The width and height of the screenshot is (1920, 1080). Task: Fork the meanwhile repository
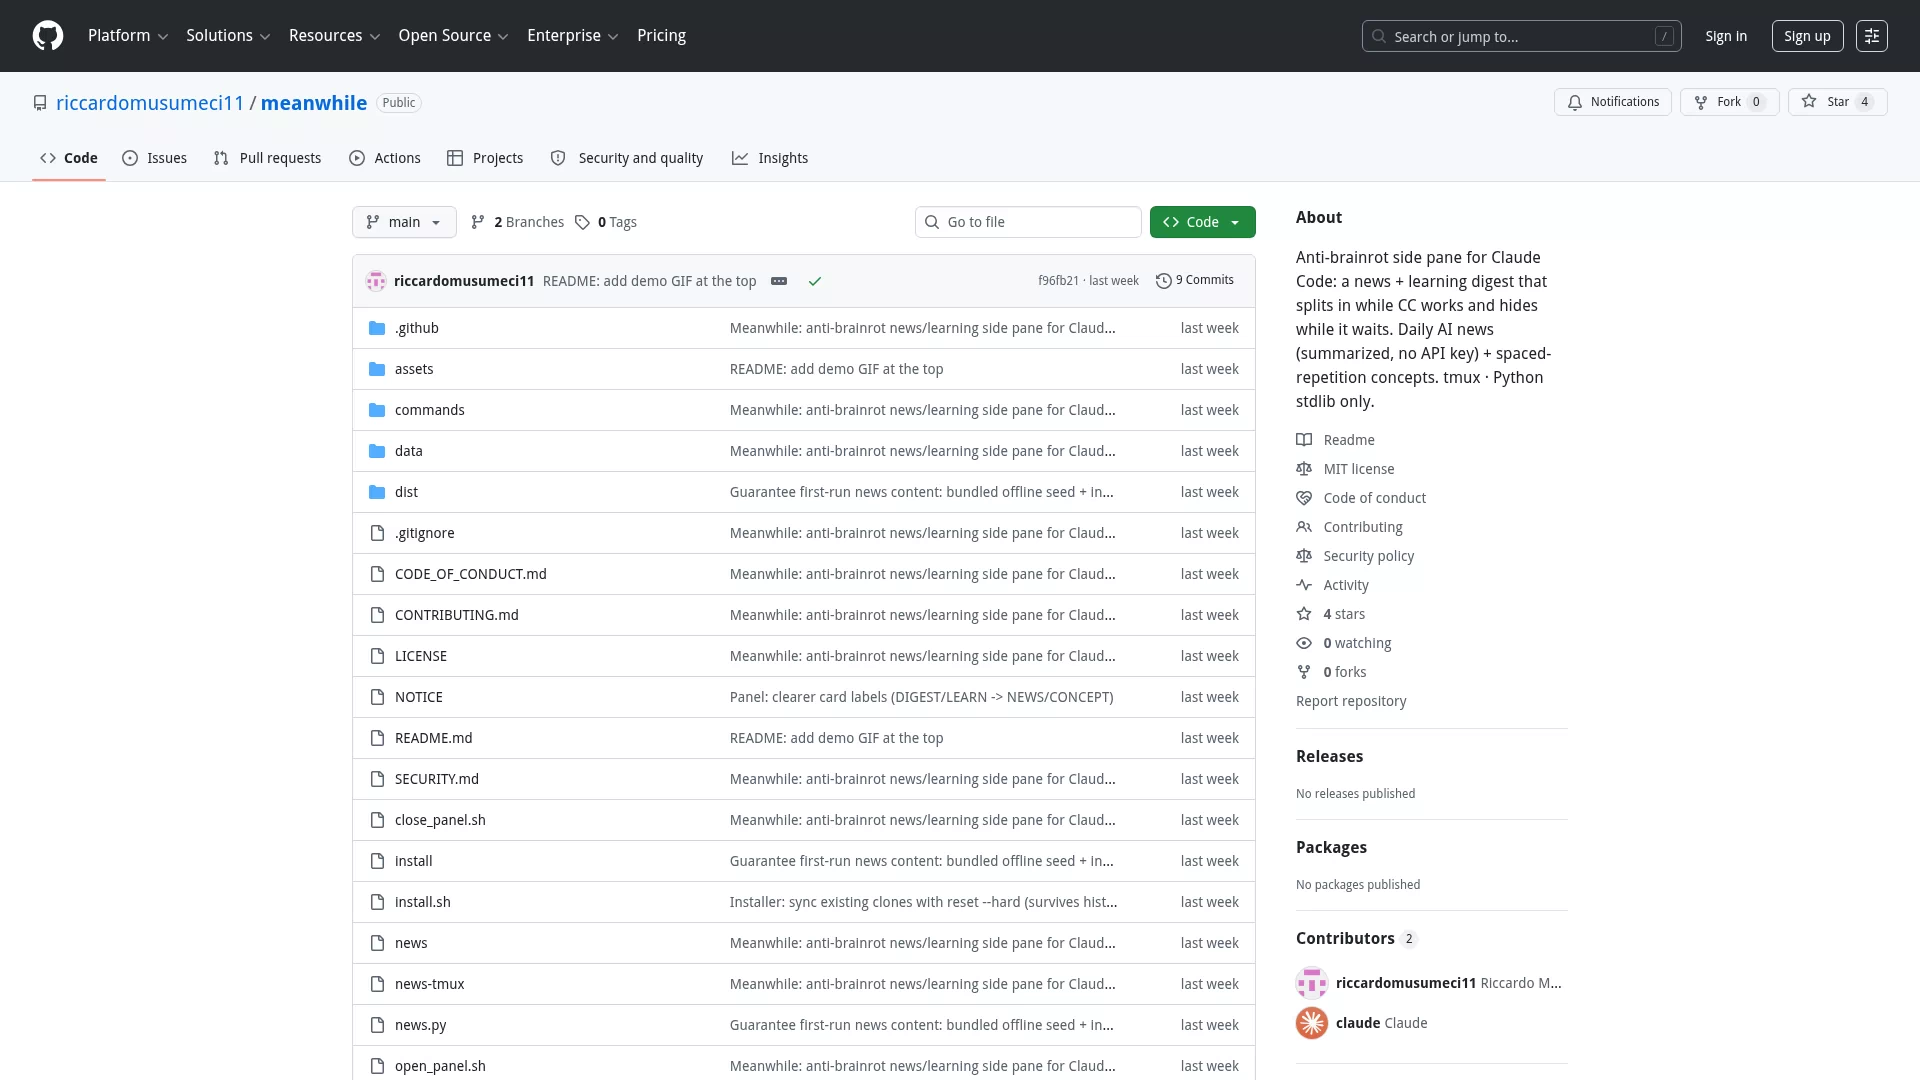tap(1729, 102)
